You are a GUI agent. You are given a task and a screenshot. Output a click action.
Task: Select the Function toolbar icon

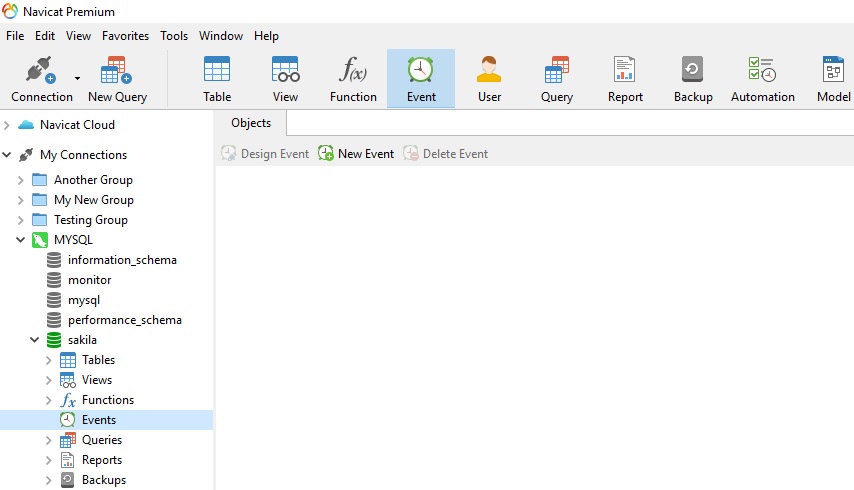(x=353, y=79)
